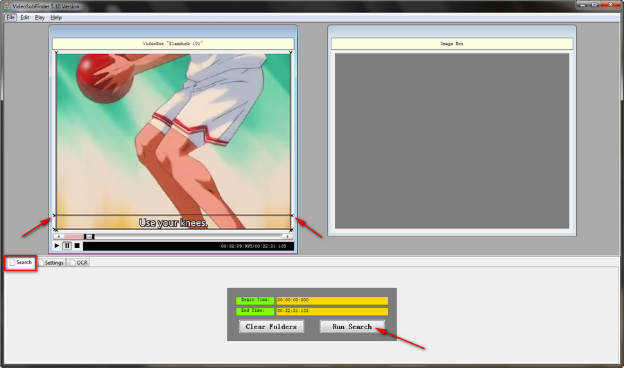Screen dimensions: 624x369
Task: Click the Begin Time input field
Action: [332, 300]
